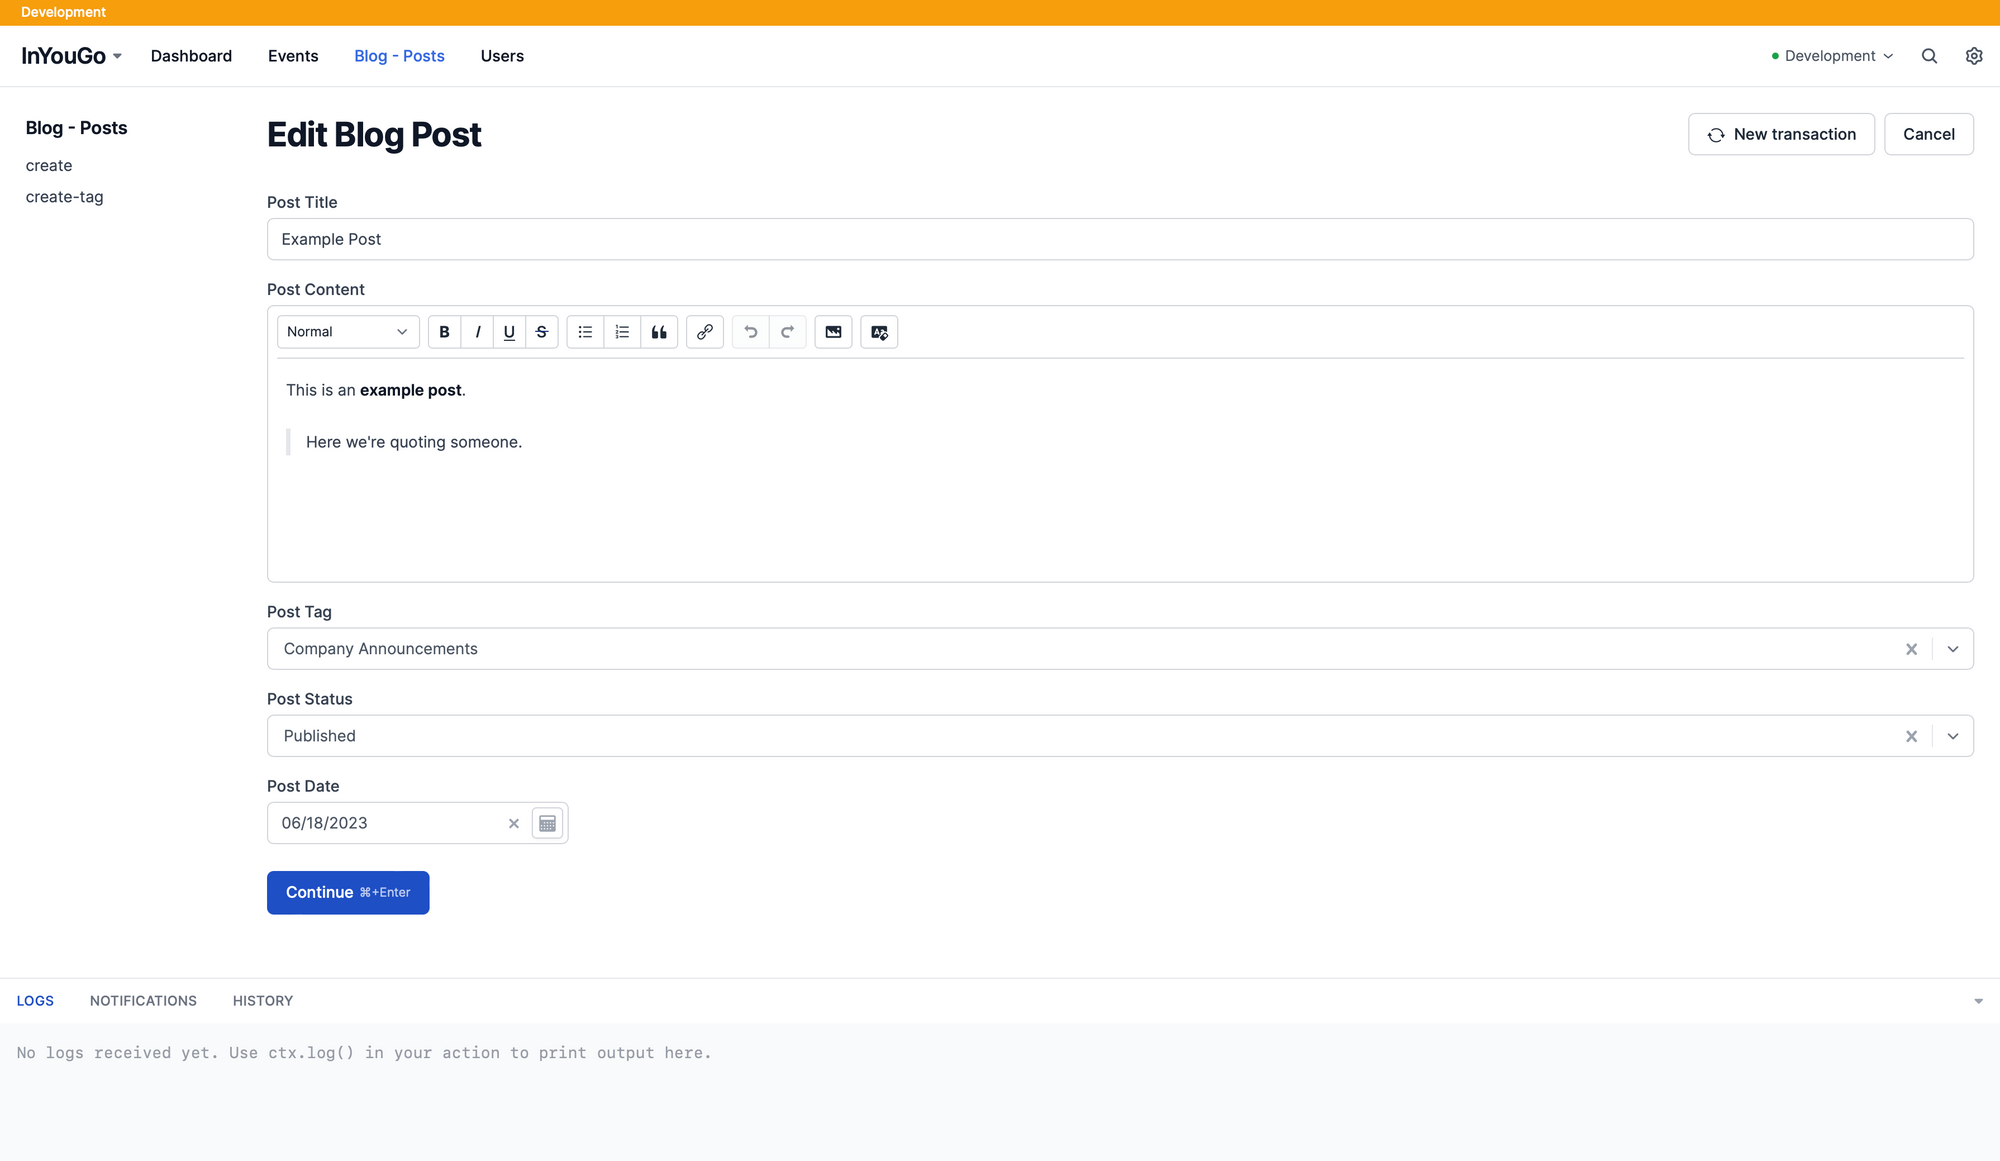Click into the Post Title field
The height and width of the screenshot is (1161, 2000).
tap(1119, 239)
